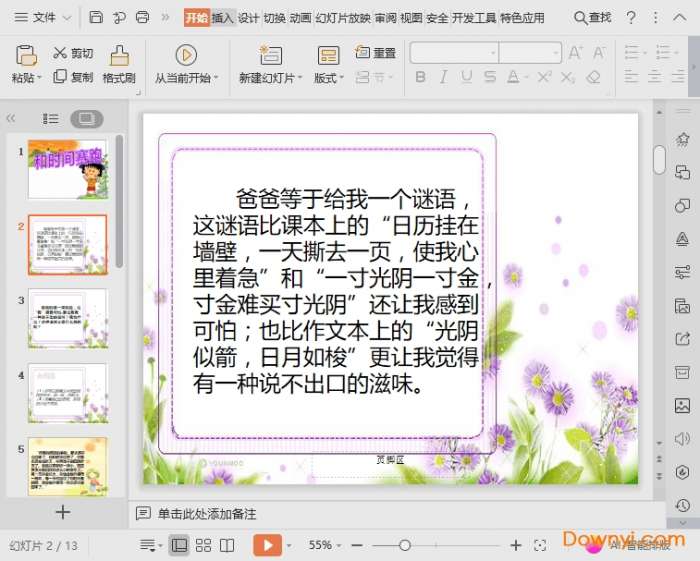The image size is (700, 561).
Task: Expand the 新建幻灯片 dropdown arrow
Action: pyautogui.click(x=300, y=78)
